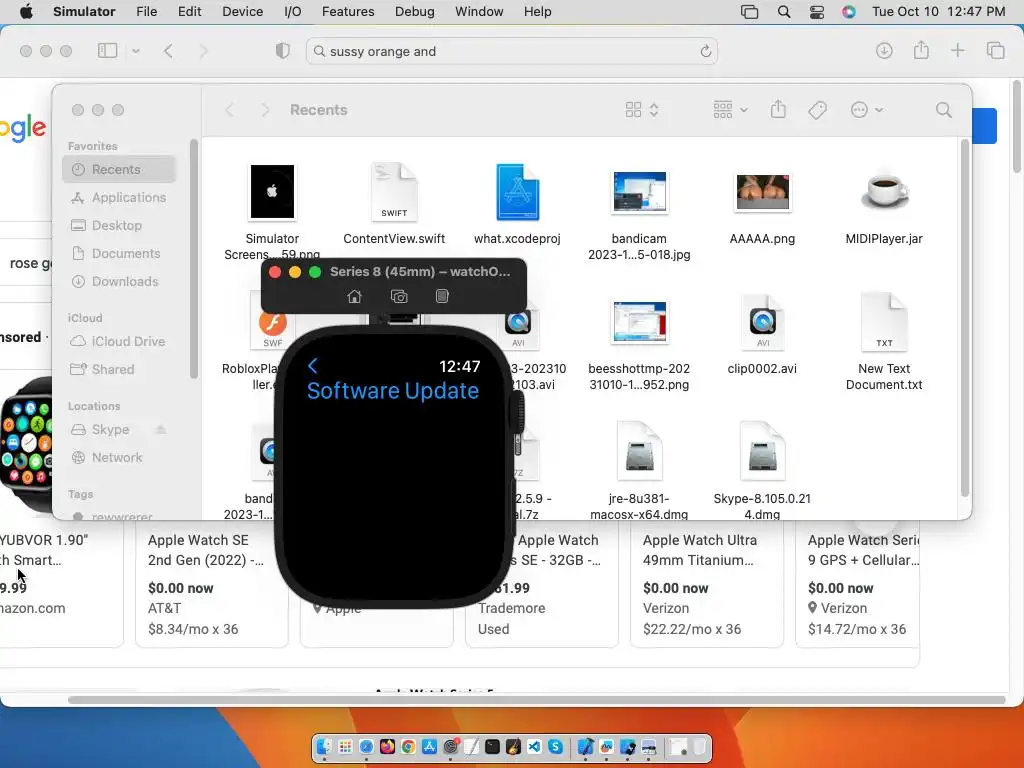1024x768 pixels.
Task: Take a screenshot with the simulator camera icon
Action: [x=399, y=296]
